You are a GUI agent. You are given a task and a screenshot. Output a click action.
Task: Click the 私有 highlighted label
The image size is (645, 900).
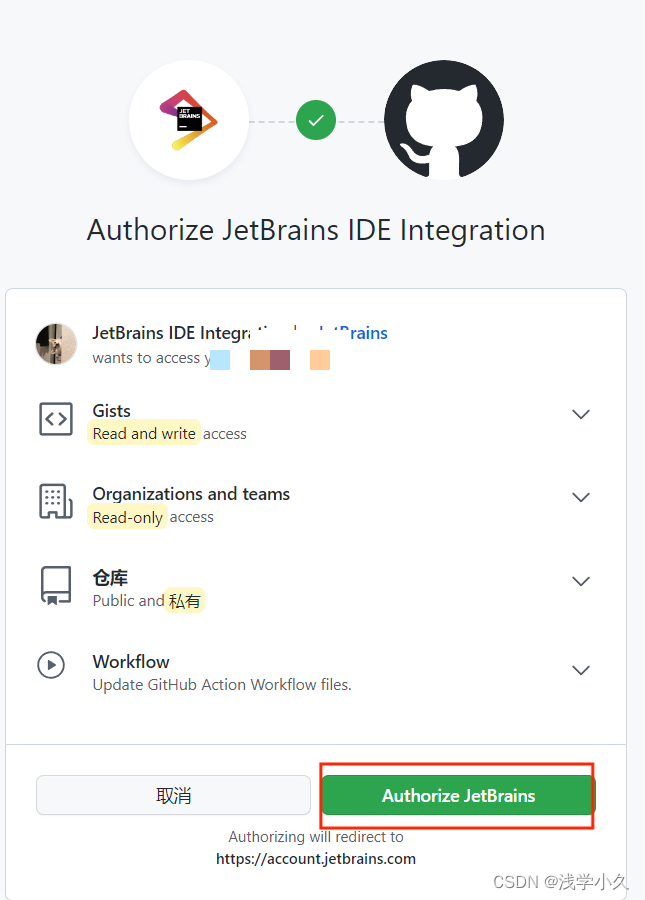pos(184,601)
